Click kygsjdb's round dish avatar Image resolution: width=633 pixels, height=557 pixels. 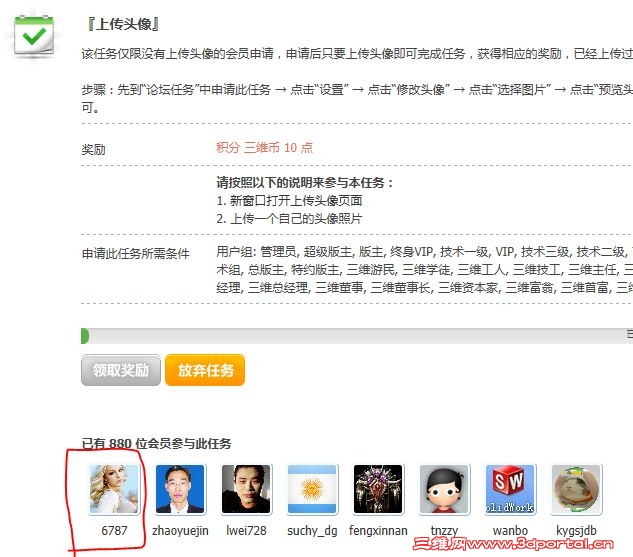(x=576, y=489)
